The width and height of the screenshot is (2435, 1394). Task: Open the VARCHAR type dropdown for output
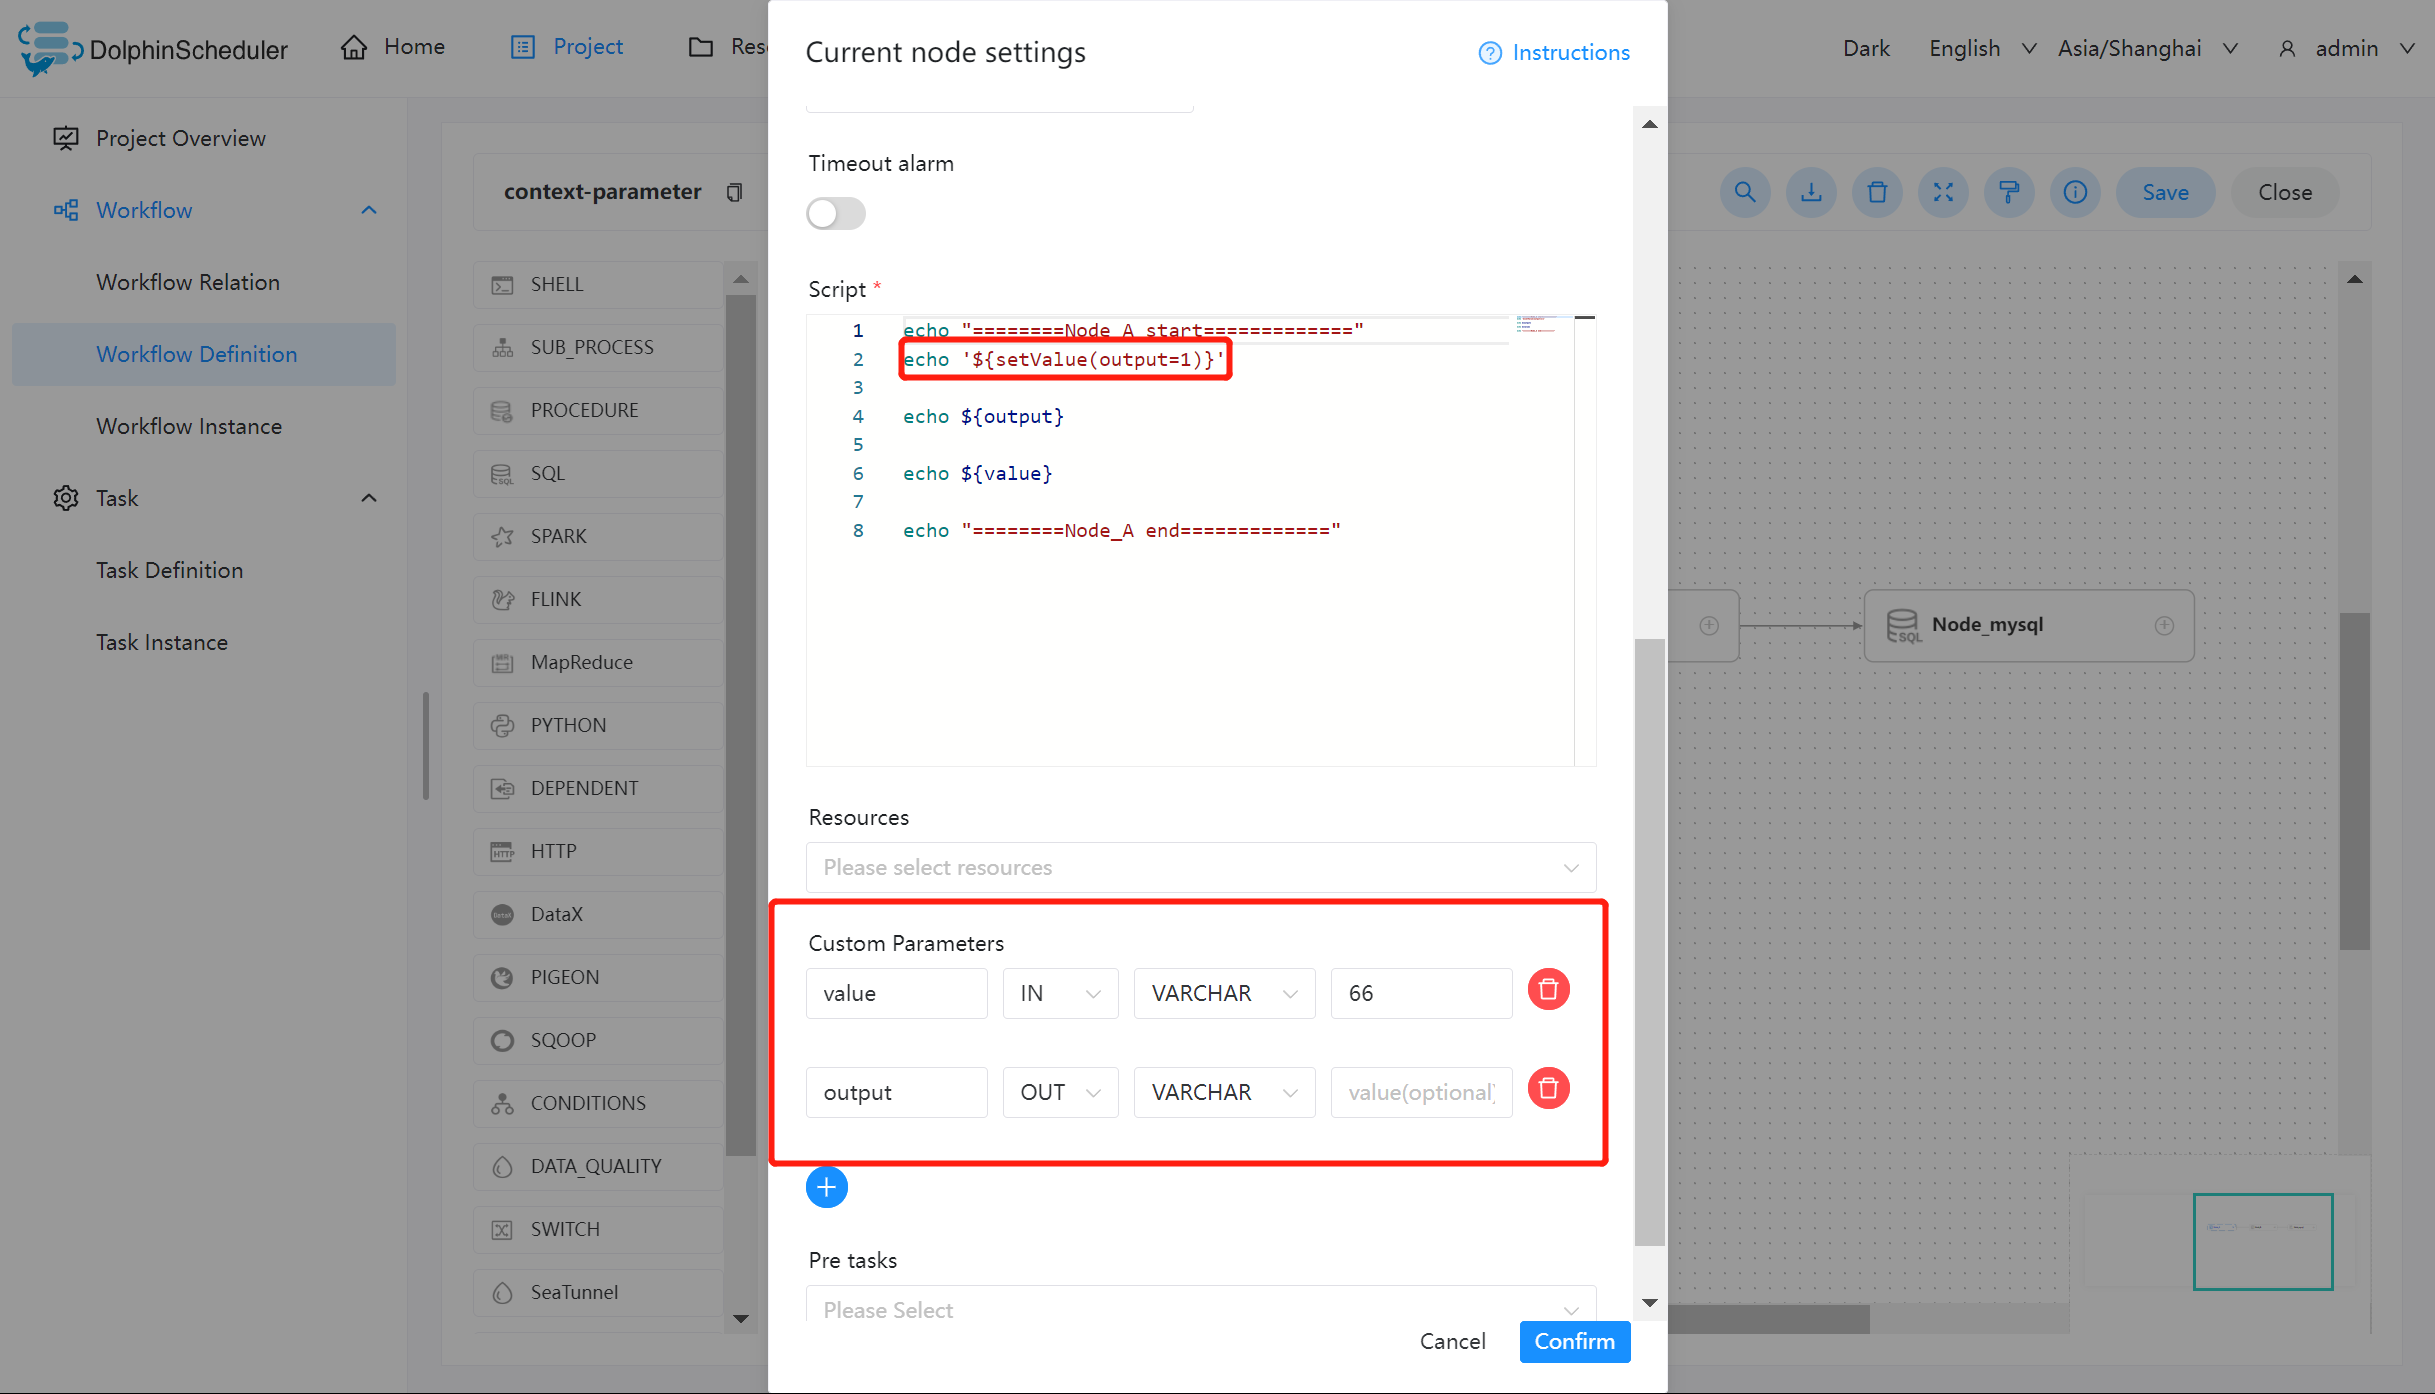coord(1224,1092)
